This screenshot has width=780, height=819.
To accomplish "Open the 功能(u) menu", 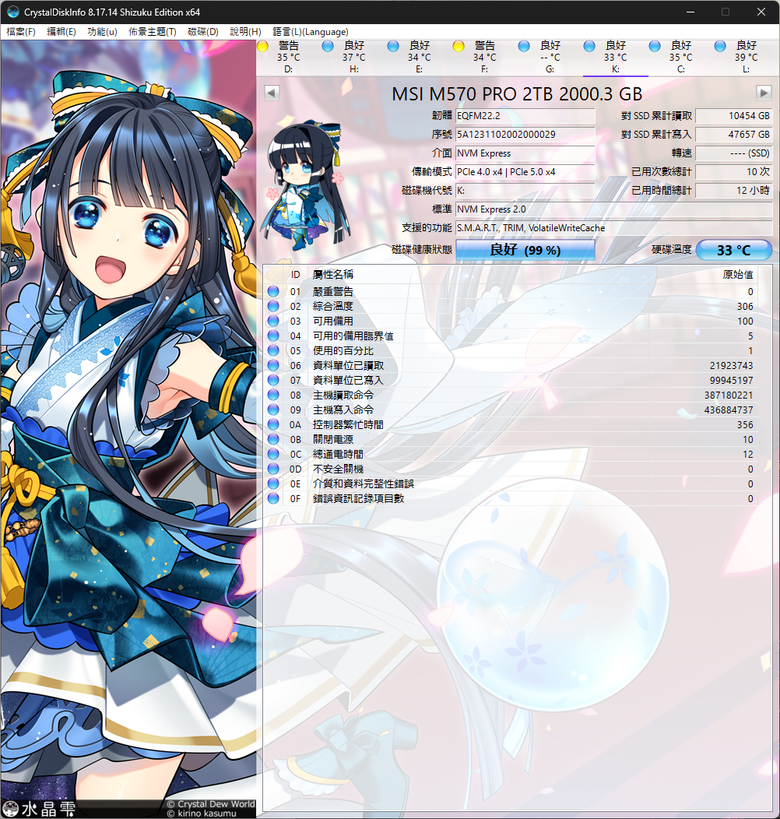I will coord(102,32).
